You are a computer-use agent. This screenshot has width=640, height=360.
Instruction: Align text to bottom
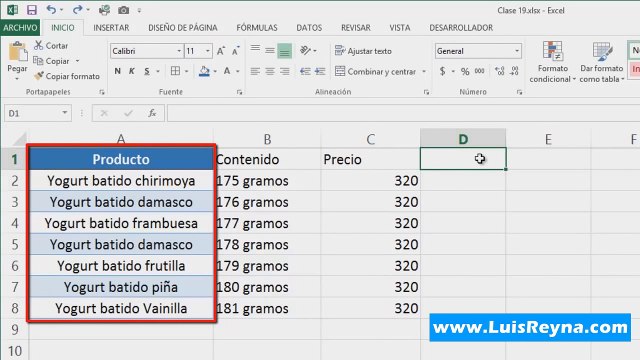284,51
